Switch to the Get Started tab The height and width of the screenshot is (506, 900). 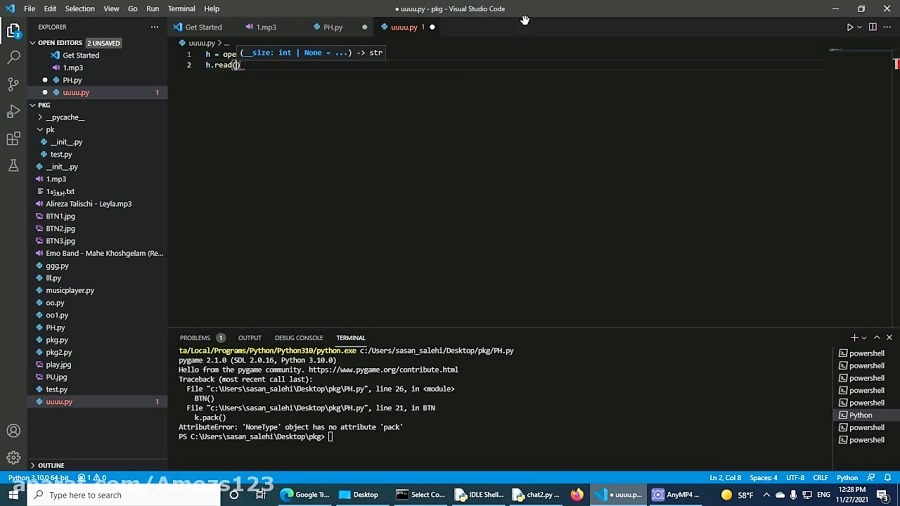(x=203, y=27)
